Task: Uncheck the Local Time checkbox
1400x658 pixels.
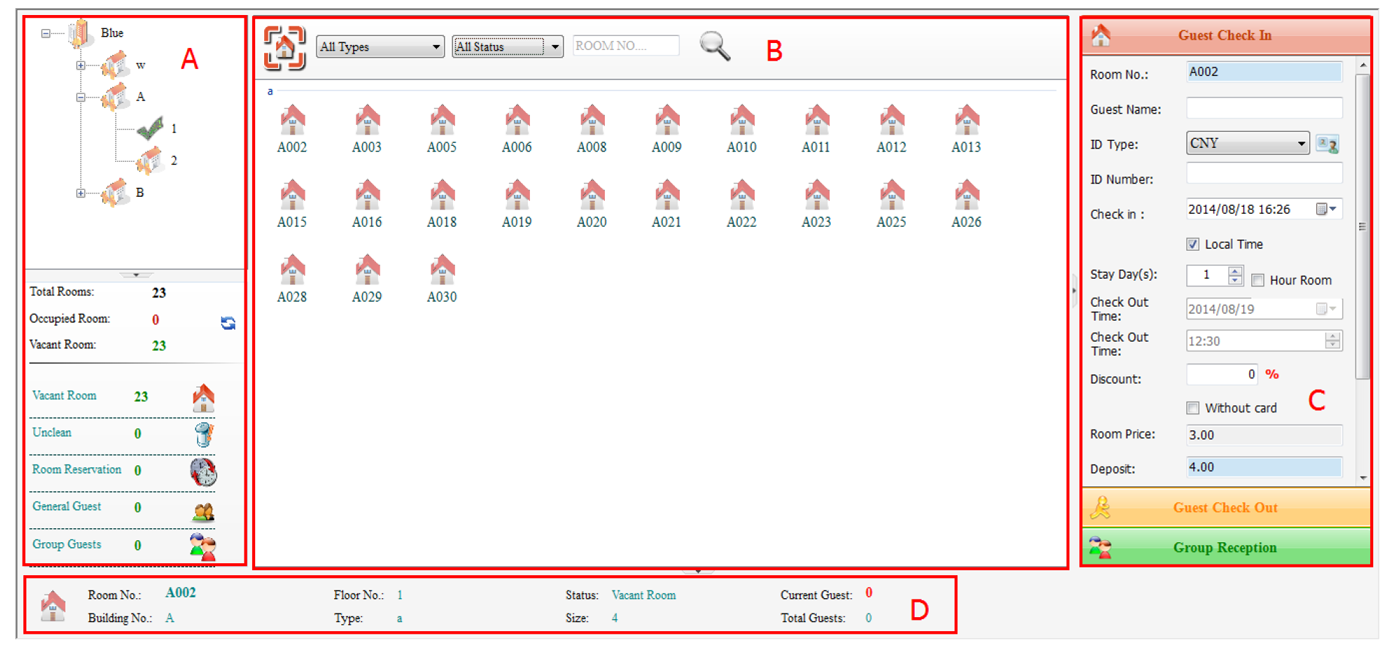Action: [x=1193, y=244]
